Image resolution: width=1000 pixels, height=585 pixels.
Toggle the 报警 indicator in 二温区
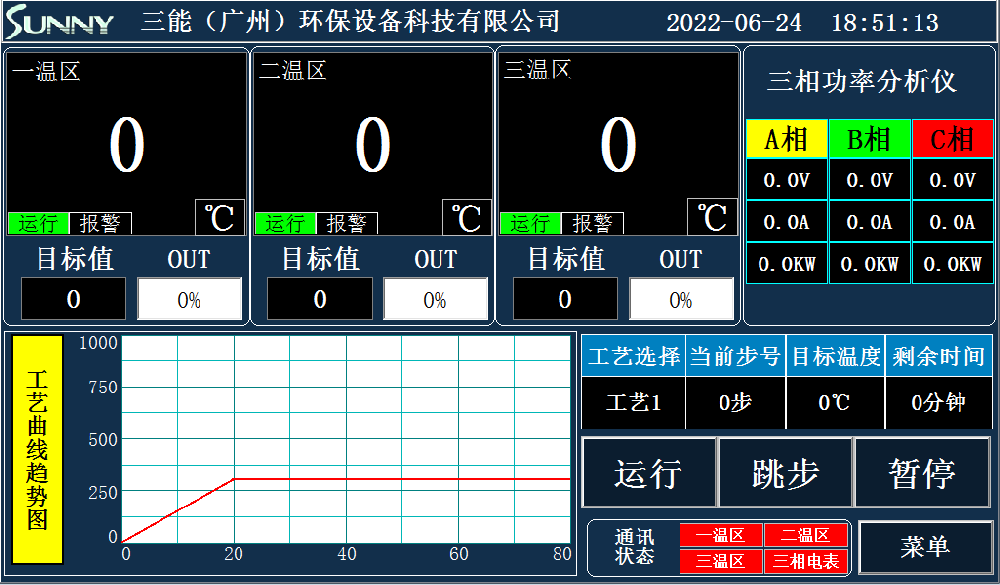click(347, 223)
